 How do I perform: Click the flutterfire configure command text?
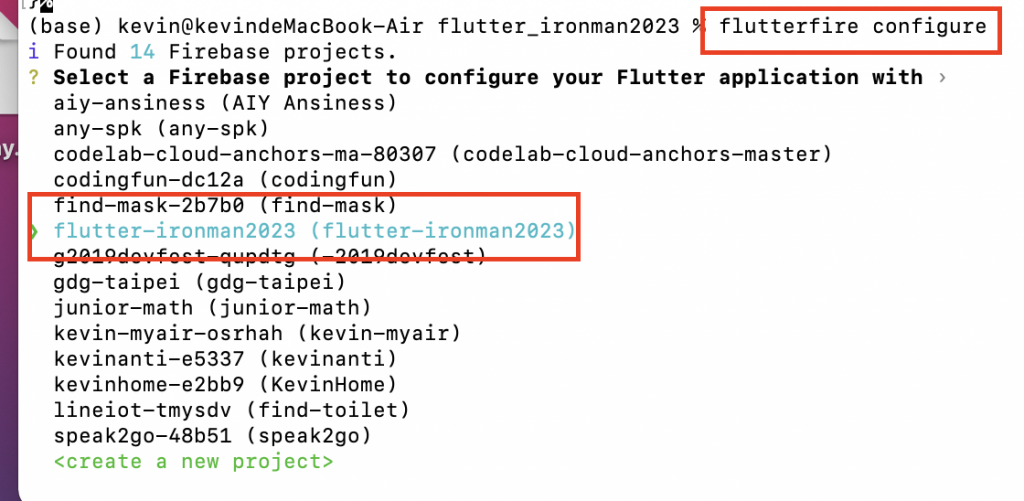point(853,27)
